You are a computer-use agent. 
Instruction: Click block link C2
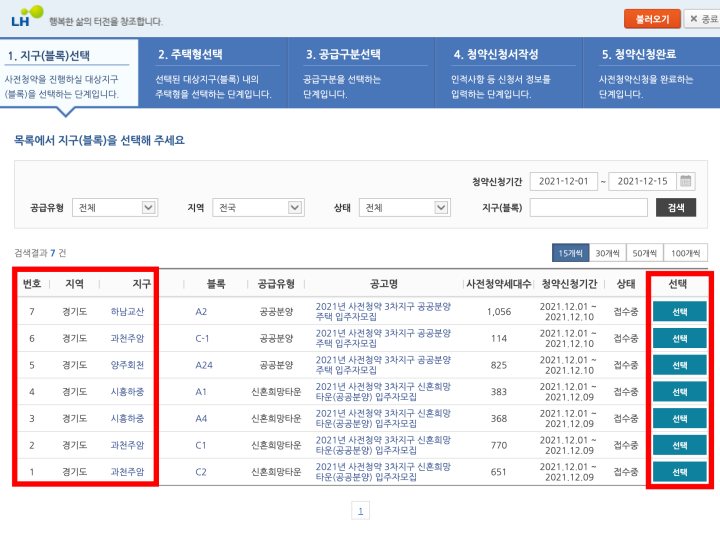pos(201,472)
